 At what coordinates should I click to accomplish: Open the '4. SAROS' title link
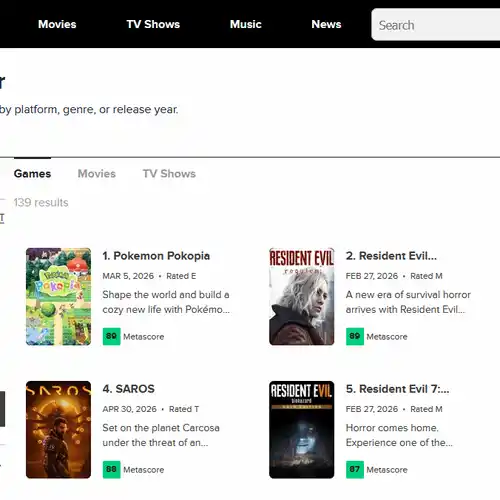[128, 389]
